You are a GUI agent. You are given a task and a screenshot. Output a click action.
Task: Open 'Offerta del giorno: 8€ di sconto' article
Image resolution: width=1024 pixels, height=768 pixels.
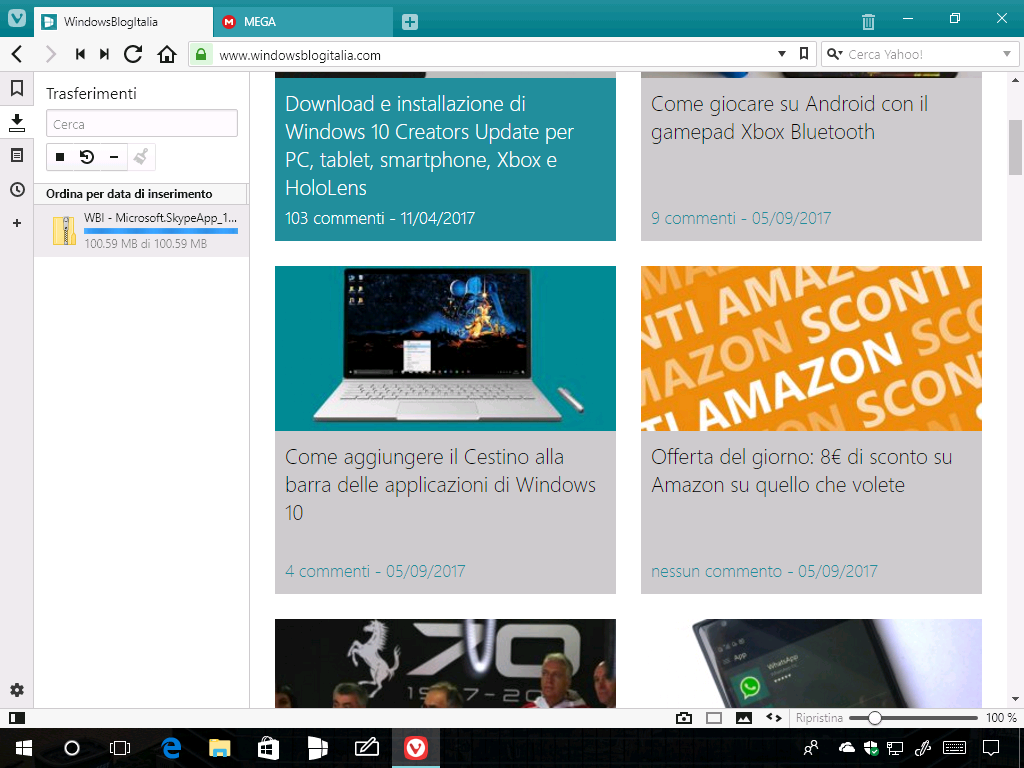pos(802,471)
